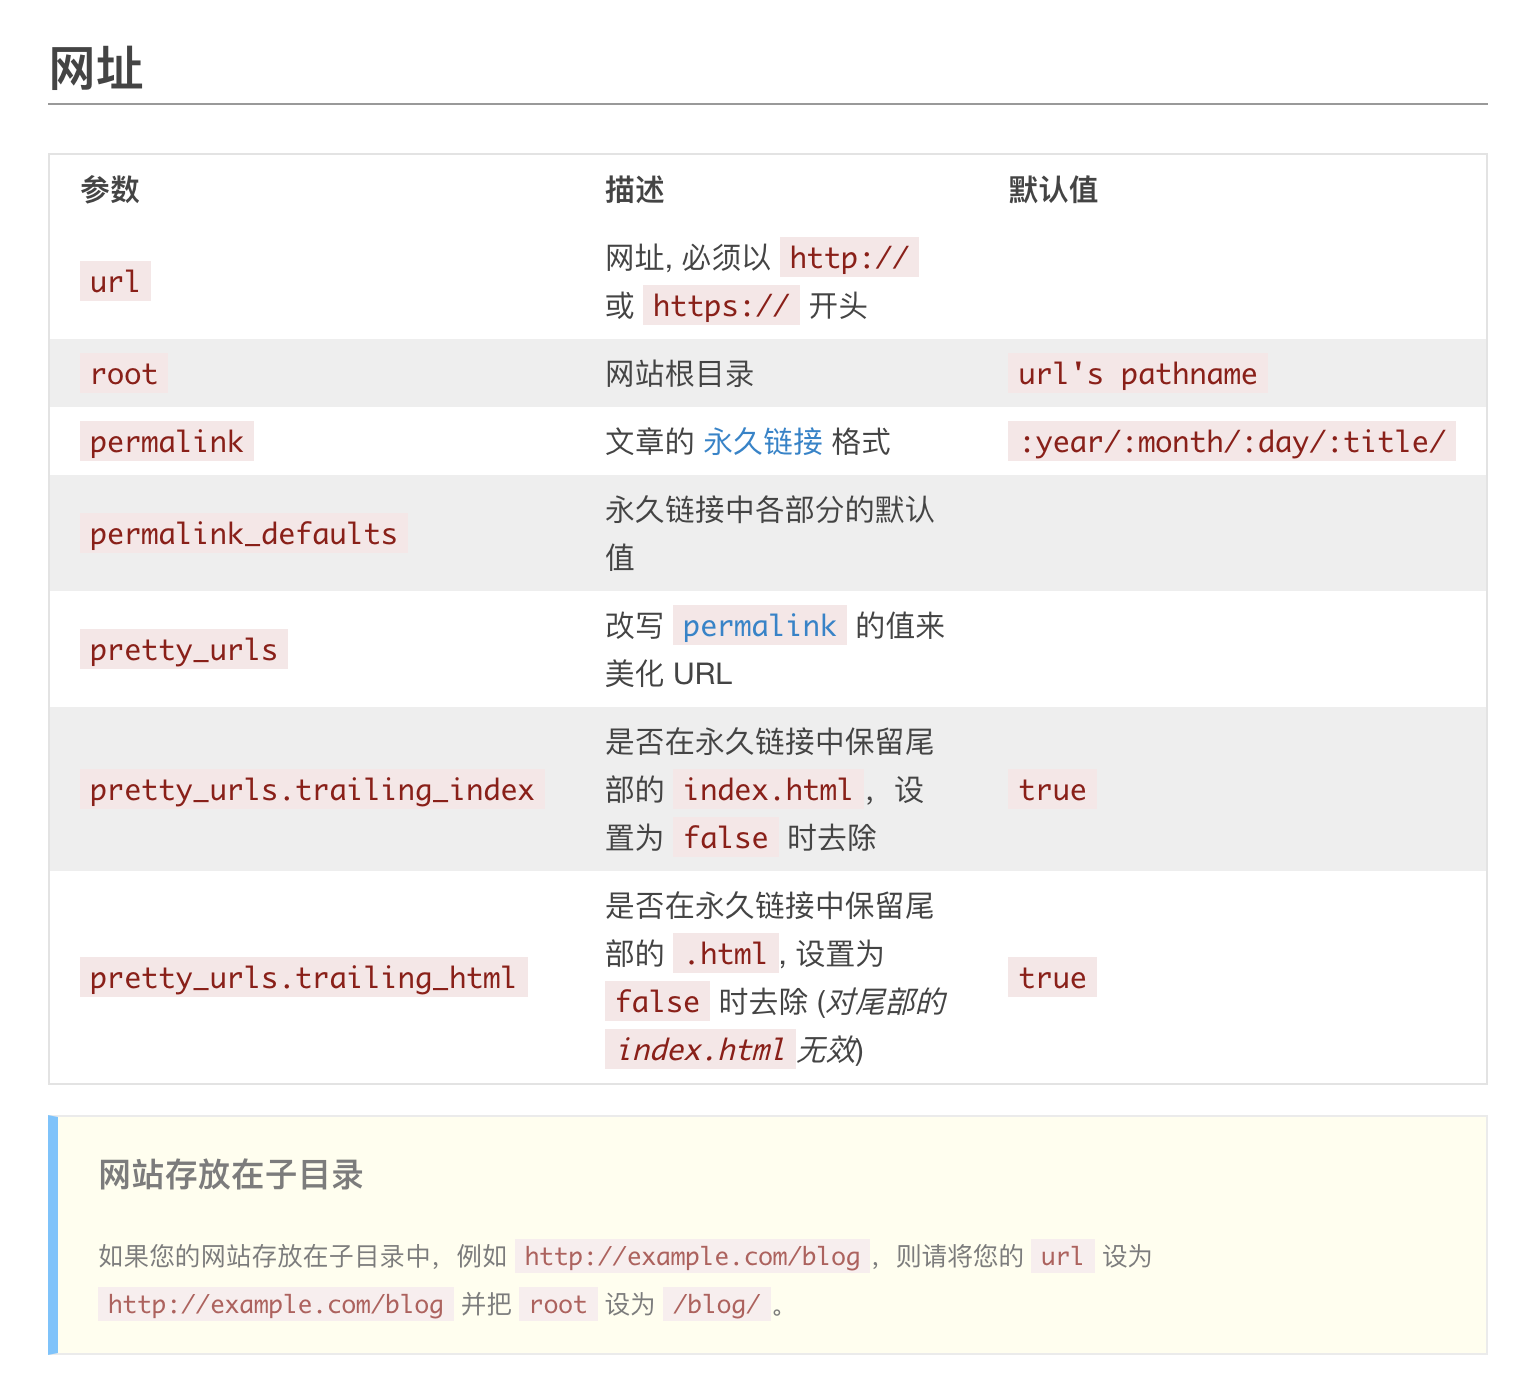This screenshot has height=1386, width=1522.
Task: Click the true default value for trailing_index
Action: click(1051, 790)
